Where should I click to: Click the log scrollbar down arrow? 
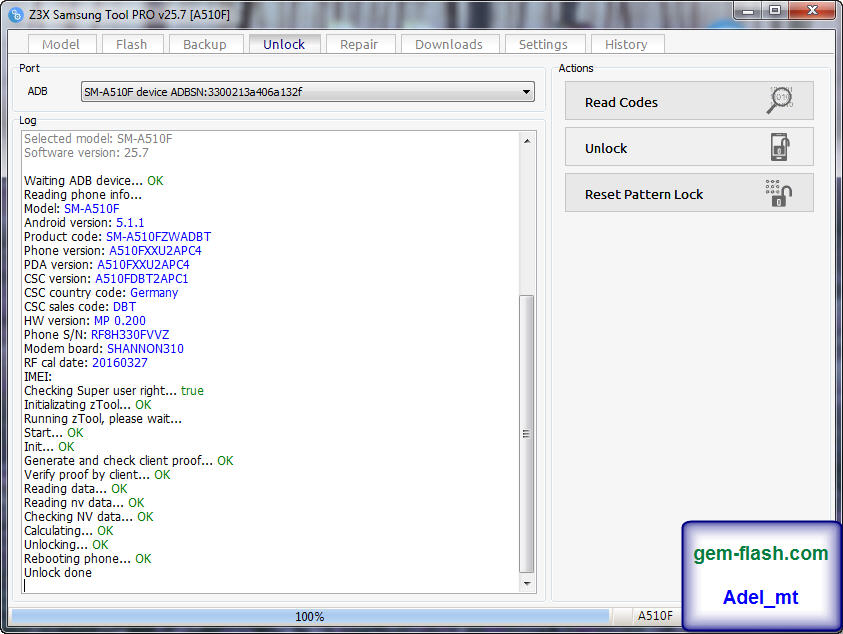click(x=527, y=583)
